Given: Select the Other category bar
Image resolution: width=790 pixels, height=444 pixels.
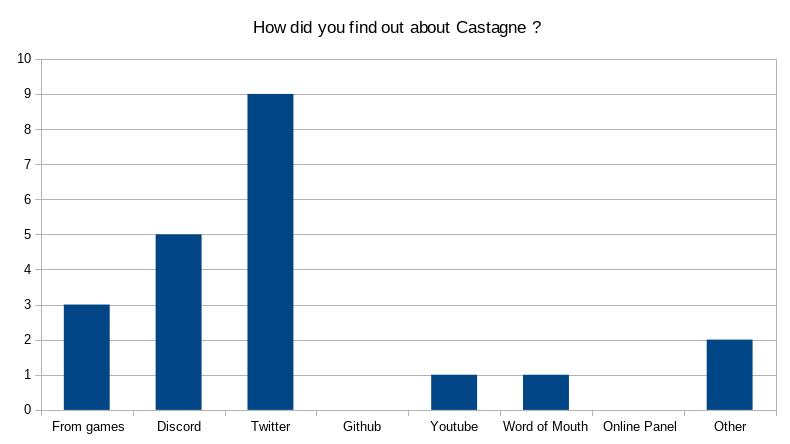Looking at the screenshot, I should pyautogui.click(x=730, y=375).
